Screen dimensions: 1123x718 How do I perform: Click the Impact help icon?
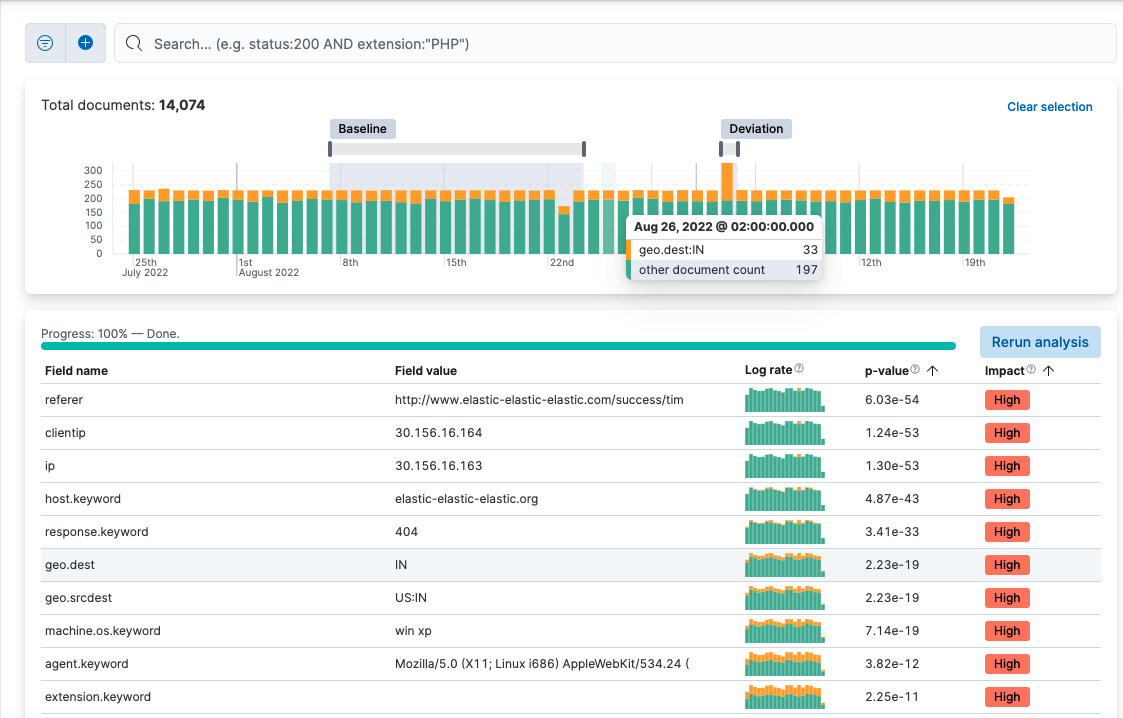(1031, 370)
